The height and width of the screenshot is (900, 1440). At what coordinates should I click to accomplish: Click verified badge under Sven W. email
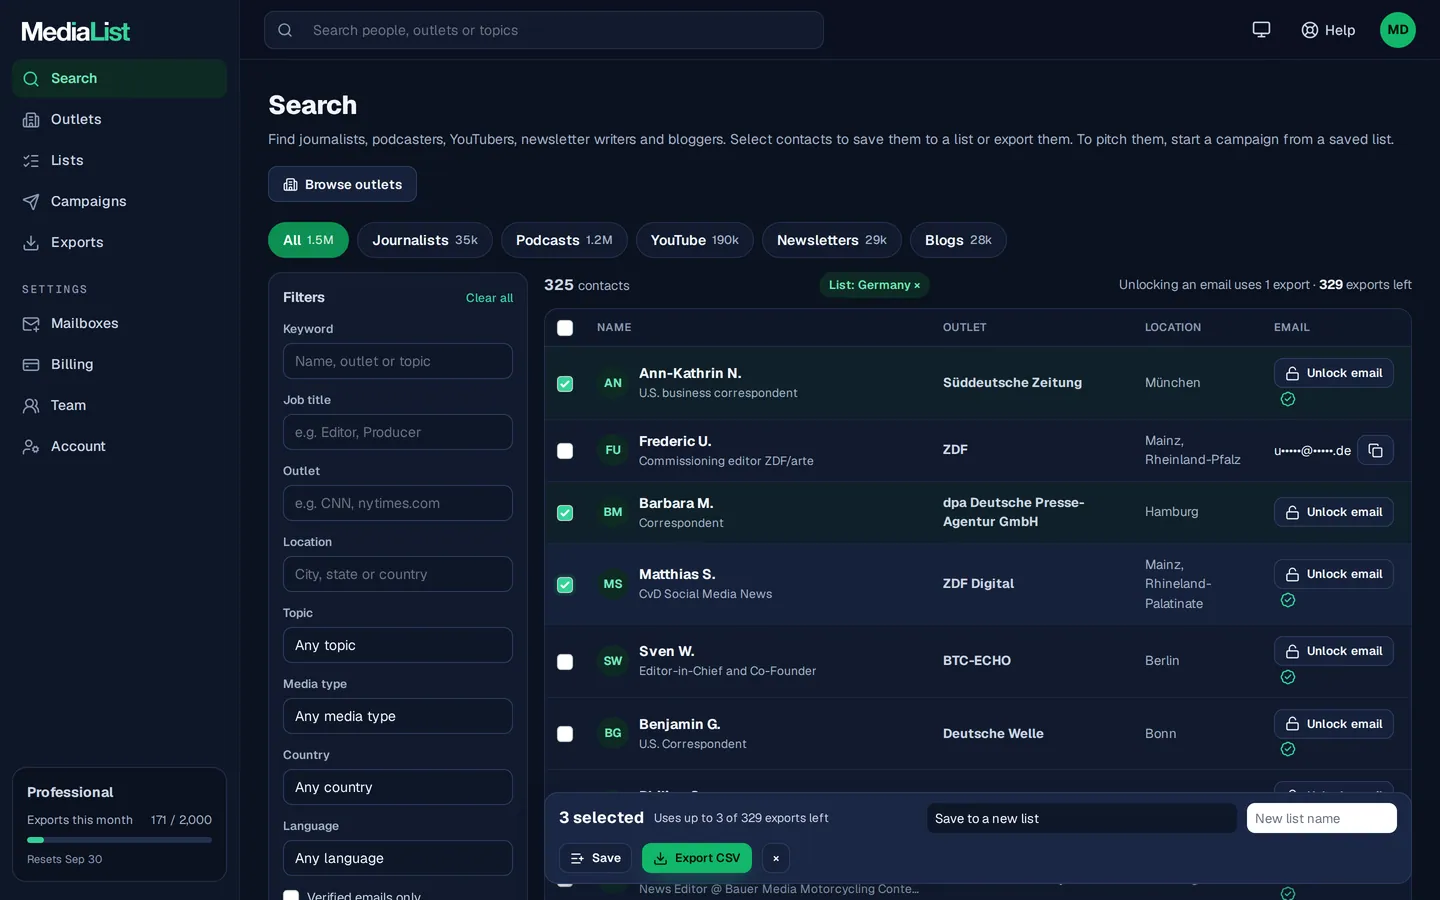click(1288, 677)
